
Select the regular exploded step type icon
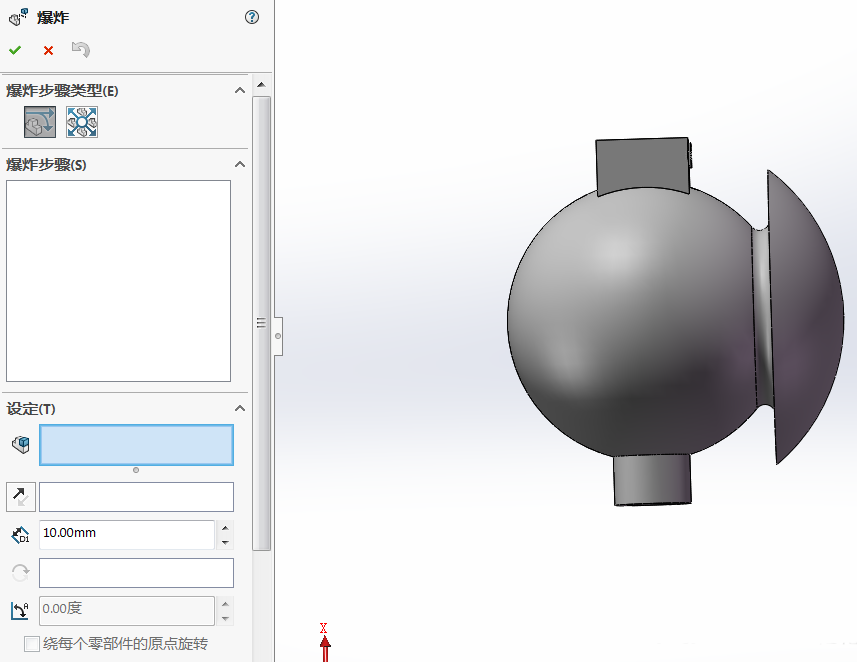pos(39,121)
